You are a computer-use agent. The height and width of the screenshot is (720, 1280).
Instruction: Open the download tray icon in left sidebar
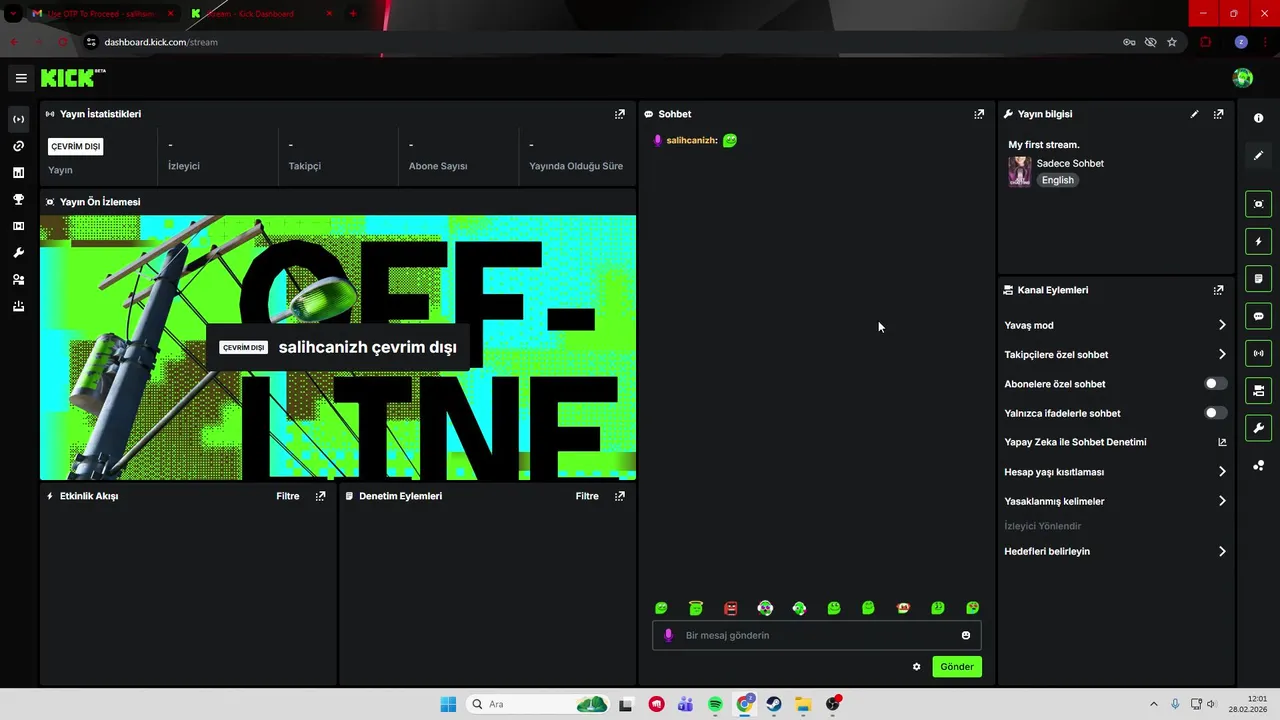18,307
